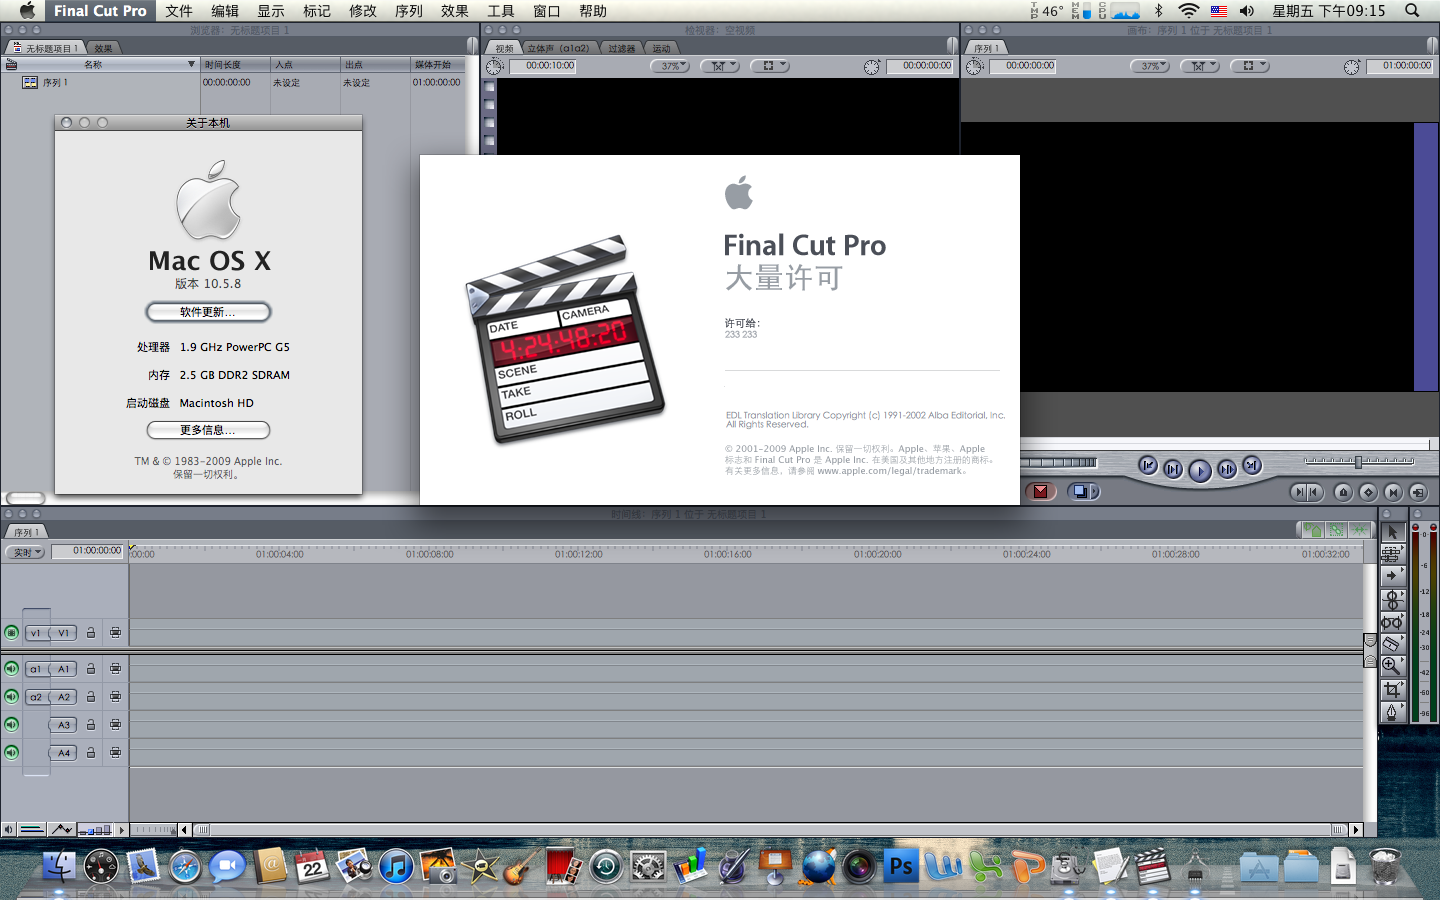Mute the A4 audio track

point(11,752)
